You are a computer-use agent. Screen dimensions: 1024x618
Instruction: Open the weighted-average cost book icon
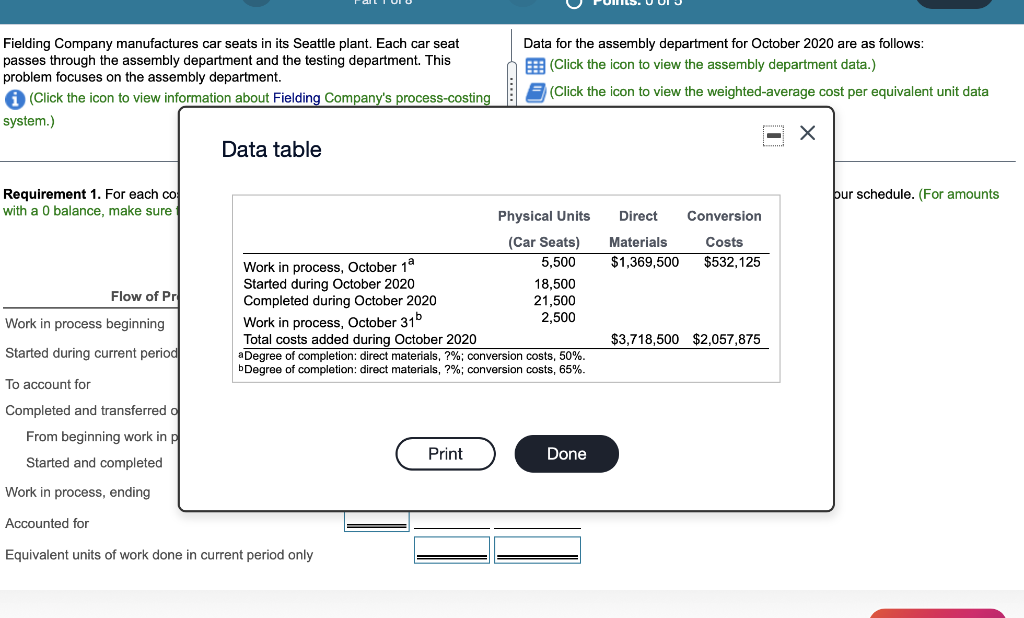tap(536, 93)
